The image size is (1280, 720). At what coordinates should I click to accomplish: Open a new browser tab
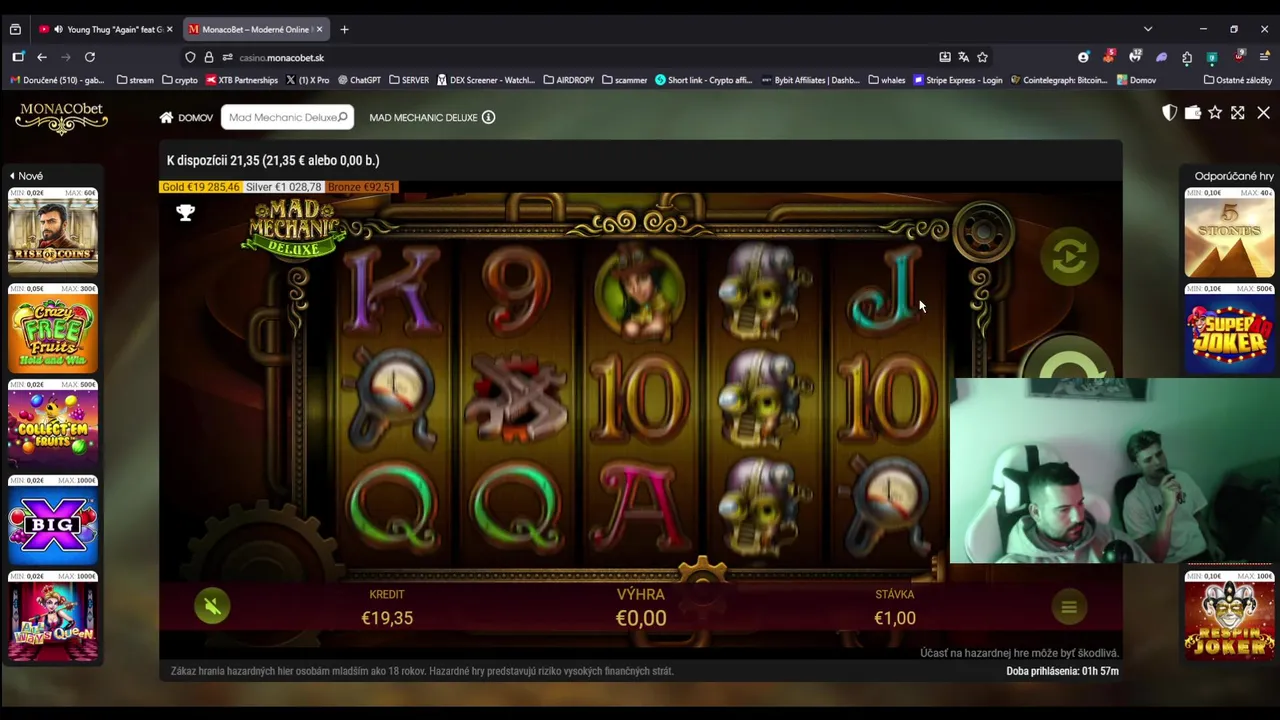[x=344, y=29]
